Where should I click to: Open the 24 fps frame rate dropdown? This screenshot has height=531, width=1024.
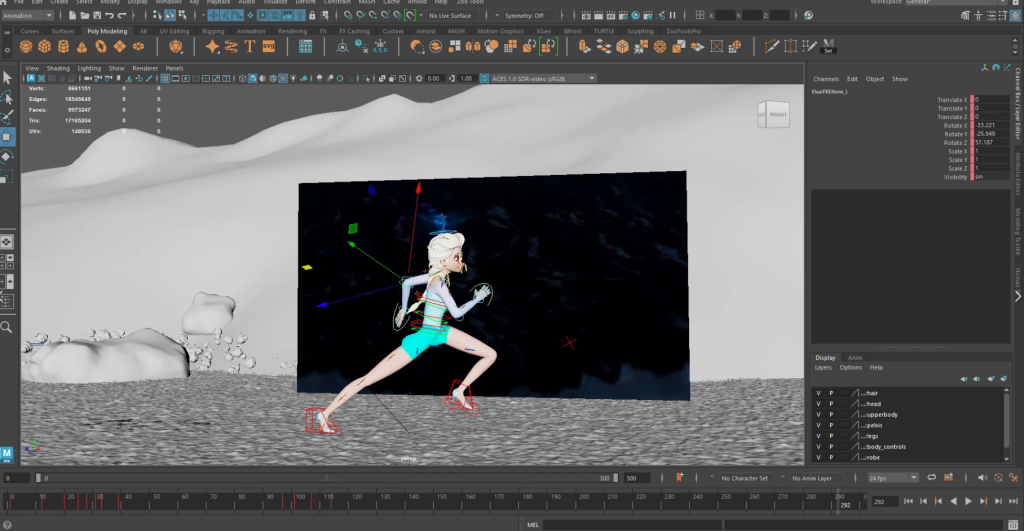(x=892, y=477)
